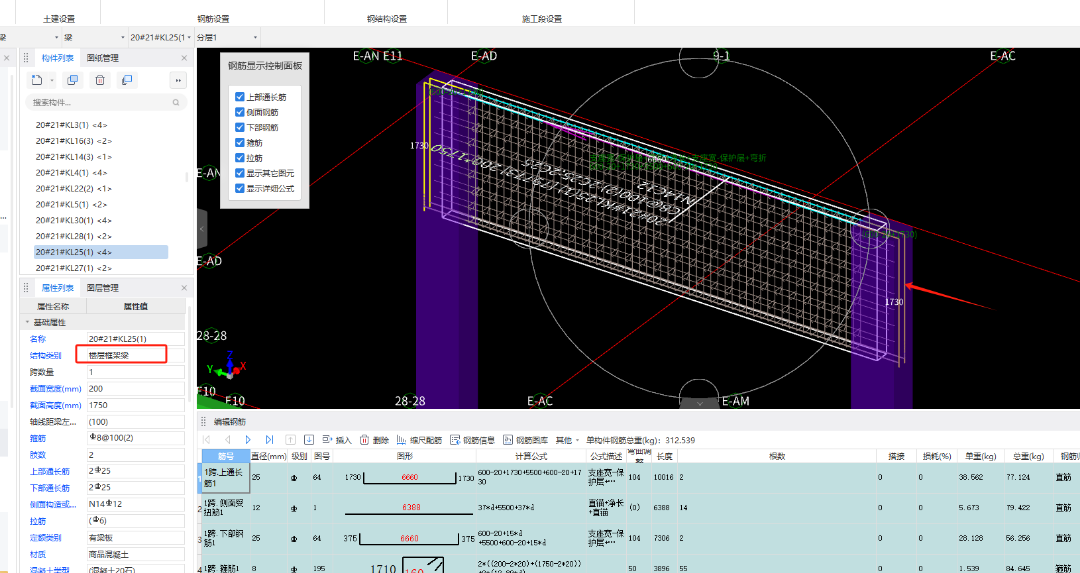Open the 钢结构设置 ribbon group
The image size is (1080, 573).
(387, 19)
